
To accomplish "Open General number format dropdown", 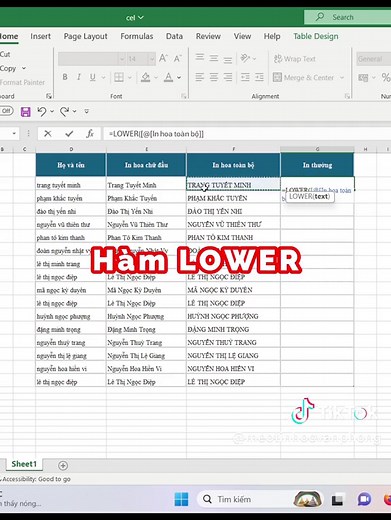I will click(x=374, y=59).
